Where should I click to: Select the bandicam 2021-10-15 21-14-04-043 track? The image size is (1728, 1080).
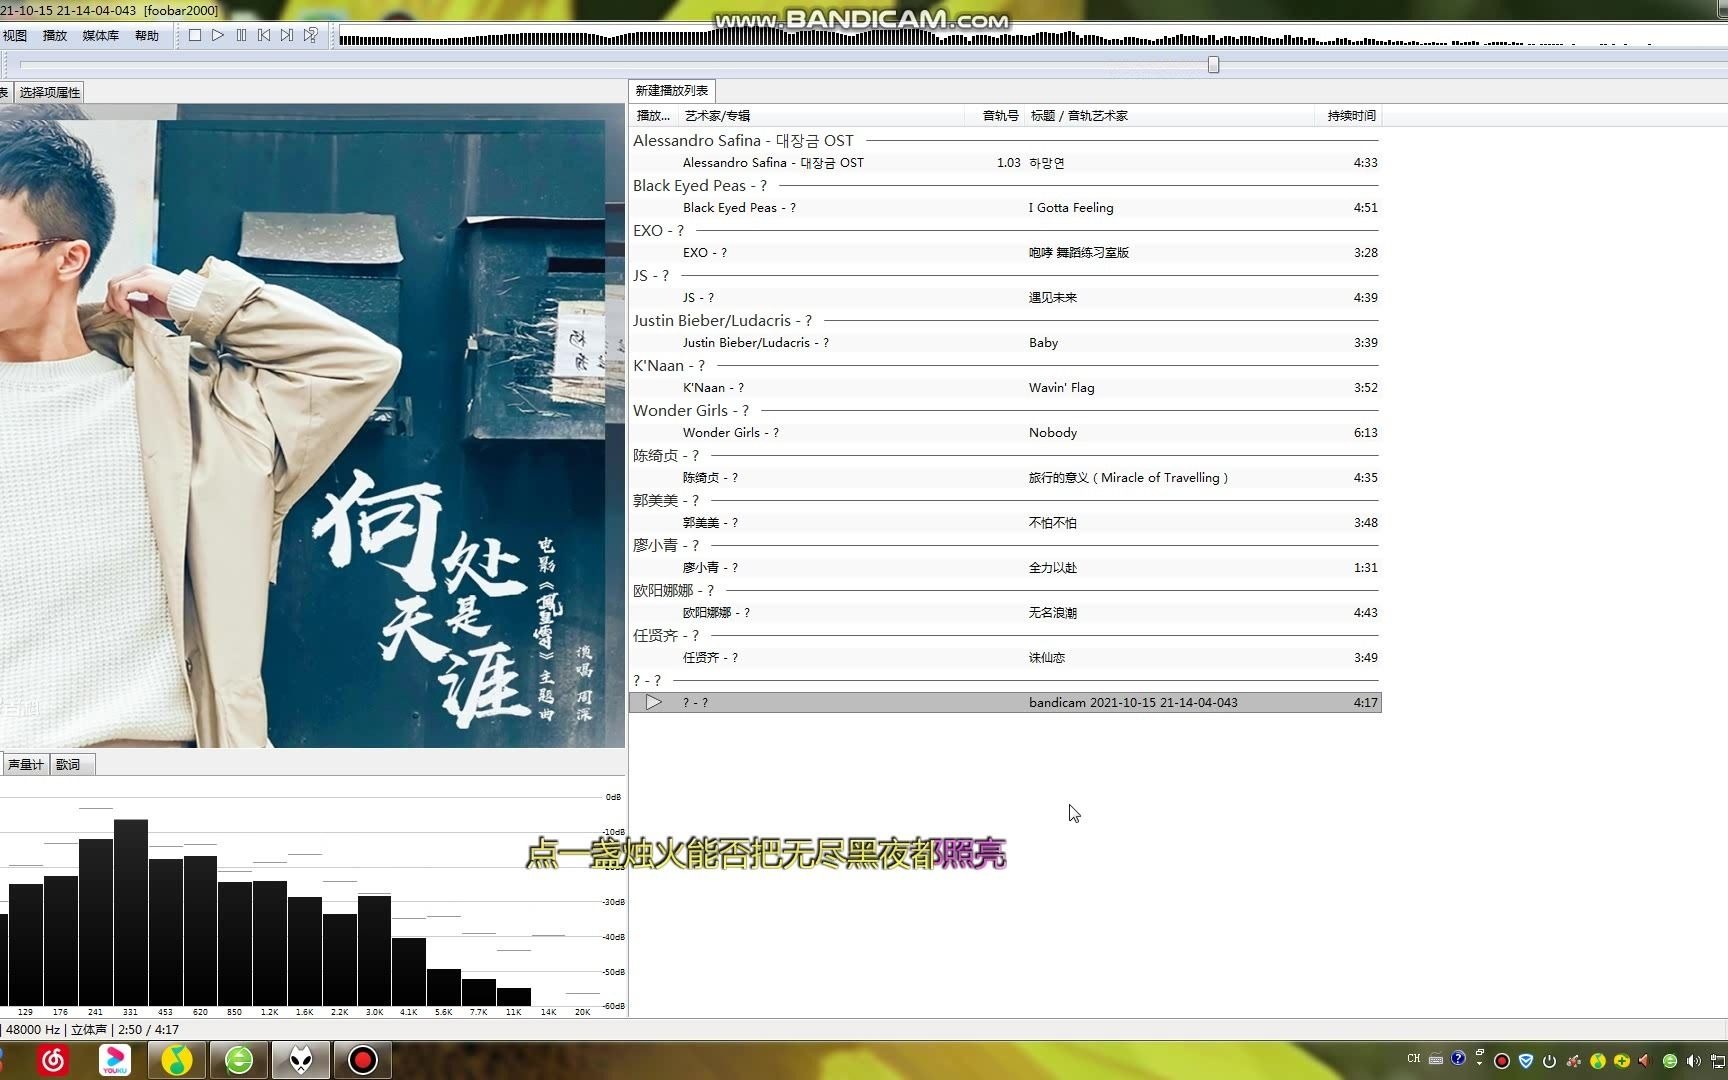(1005, 702)
